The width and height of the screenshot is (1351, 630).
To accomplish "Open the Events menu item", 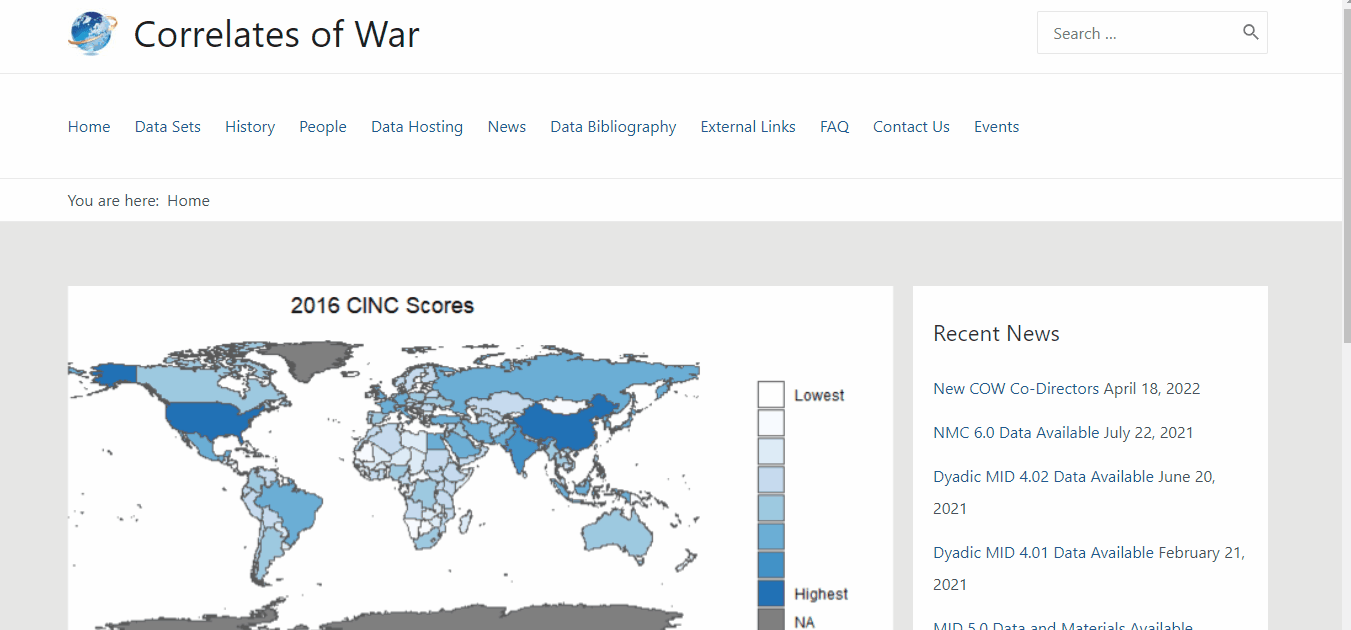I will pyautogui.click(x=996, y=127).
